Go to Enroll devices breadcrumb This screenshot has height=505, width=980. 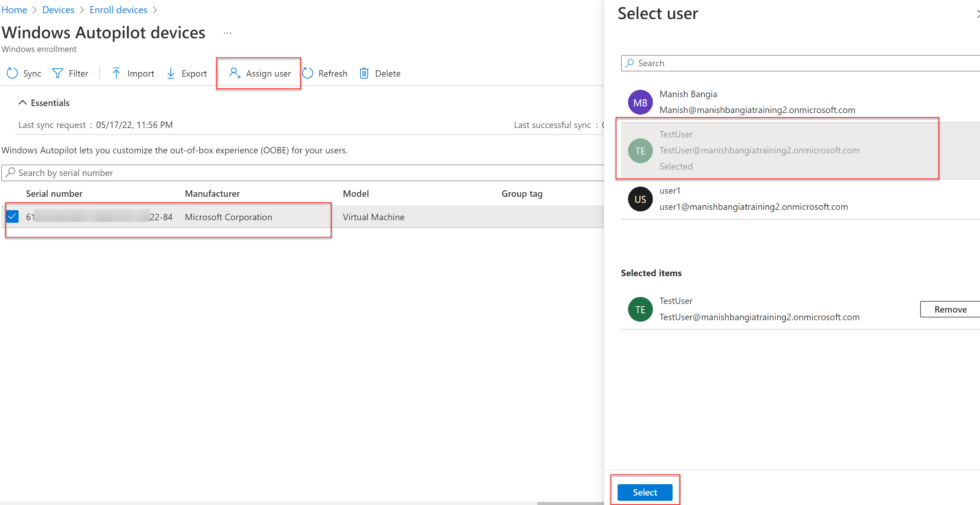[119, 10]
